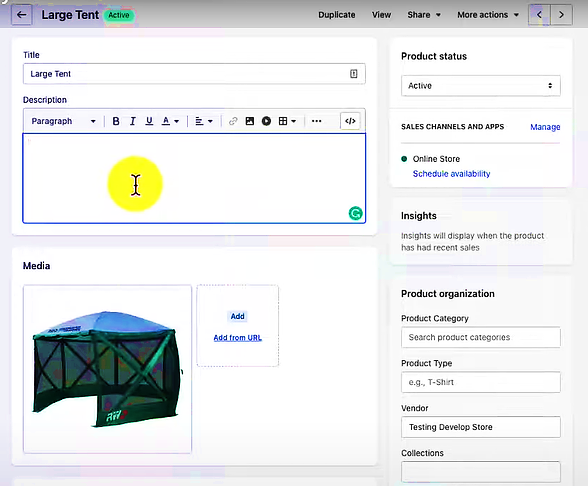Open the Product status Active dropdown

tap(481, 86)
